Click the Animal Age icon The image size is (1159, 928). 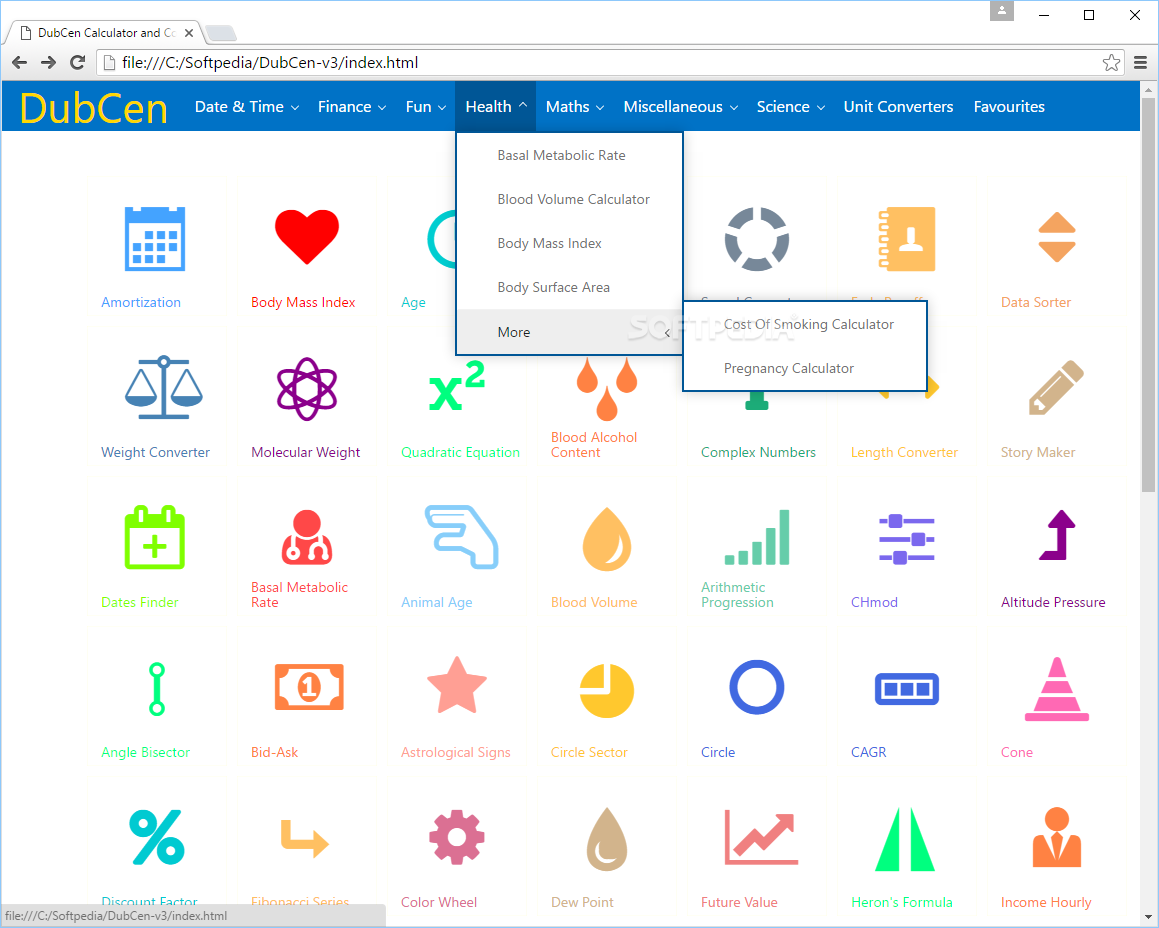(461, 537)
